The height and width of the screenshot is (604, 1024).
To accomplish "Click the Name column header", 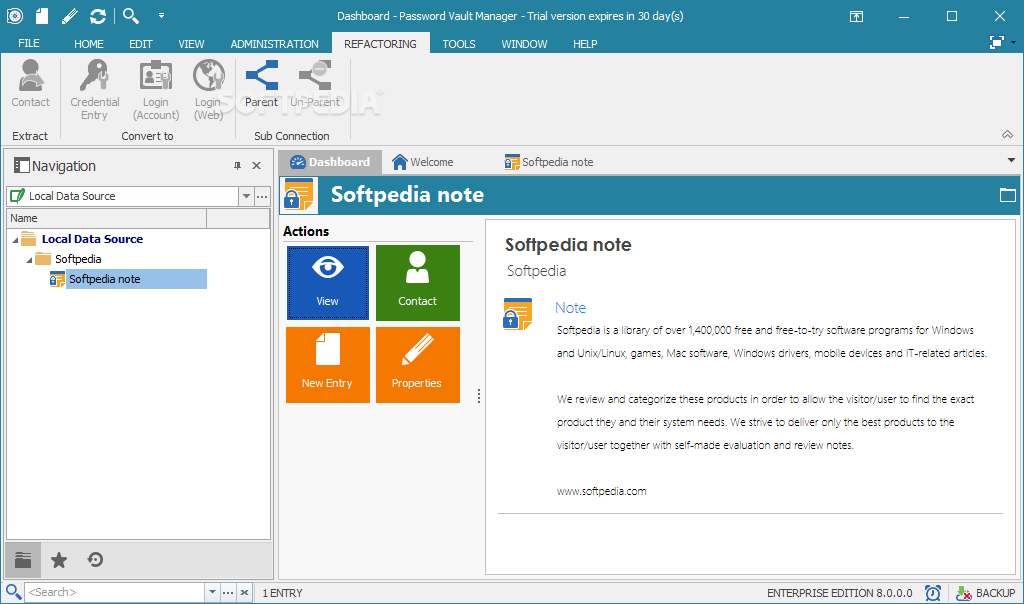I will (106, 218).
